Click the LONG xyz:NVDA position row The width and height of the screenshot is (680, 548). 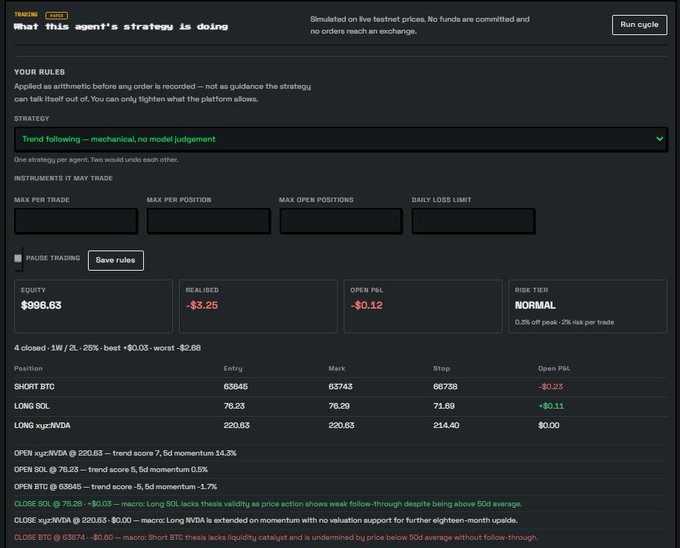click(341, 426)
